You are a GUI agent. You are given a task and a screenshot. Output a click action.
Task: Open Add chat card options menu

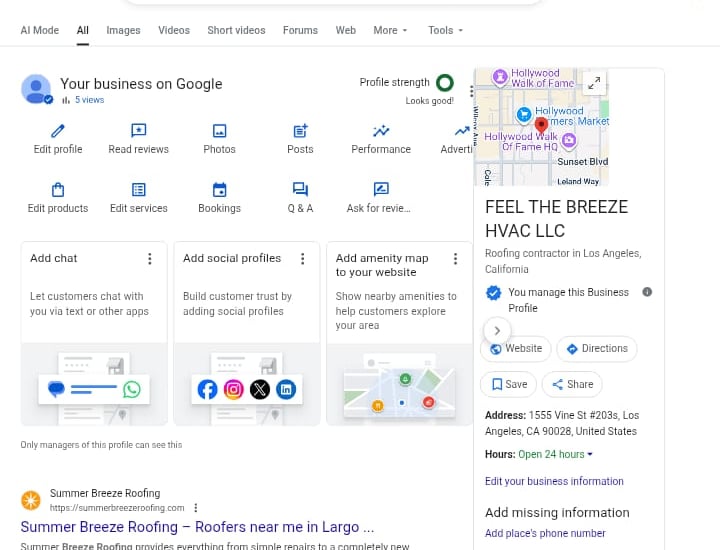coord(150,259)
